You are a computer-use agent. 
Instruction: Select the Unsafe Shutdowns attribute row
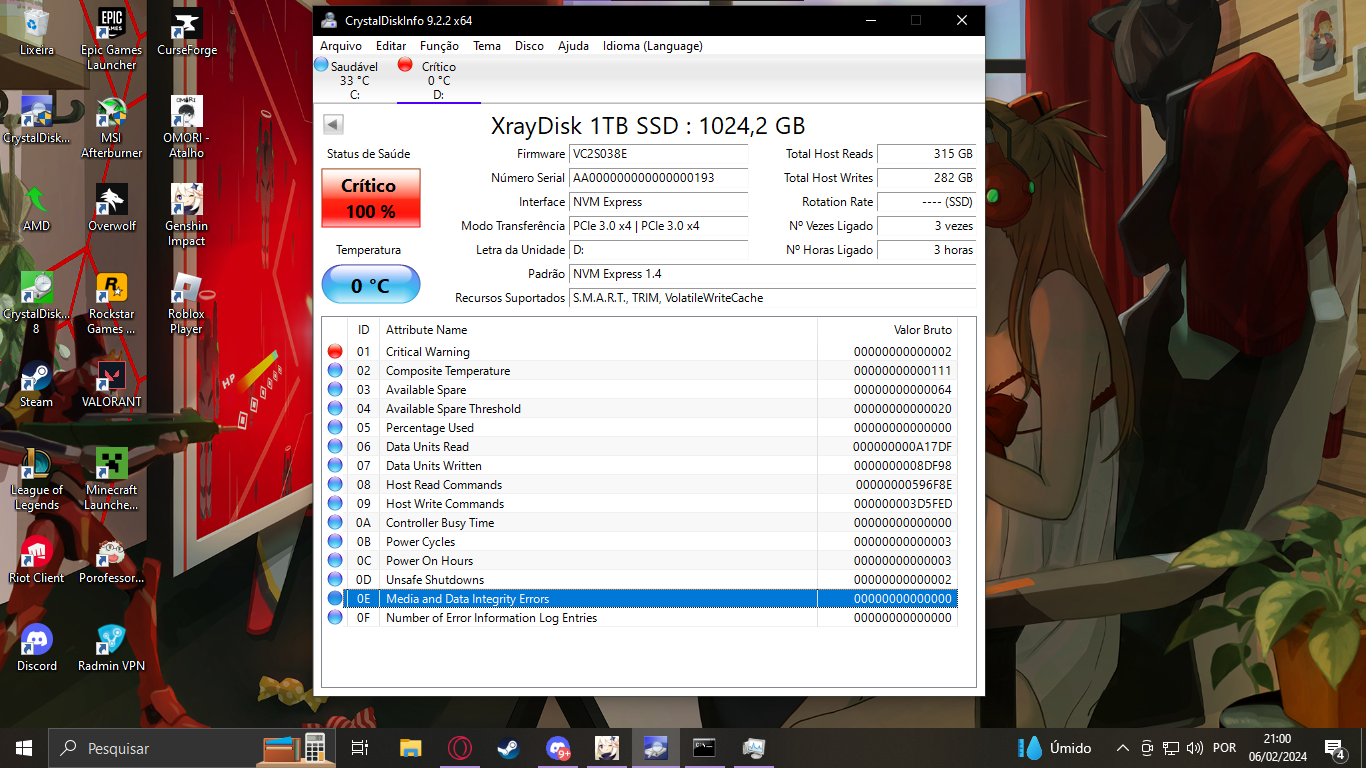(640, 580)
